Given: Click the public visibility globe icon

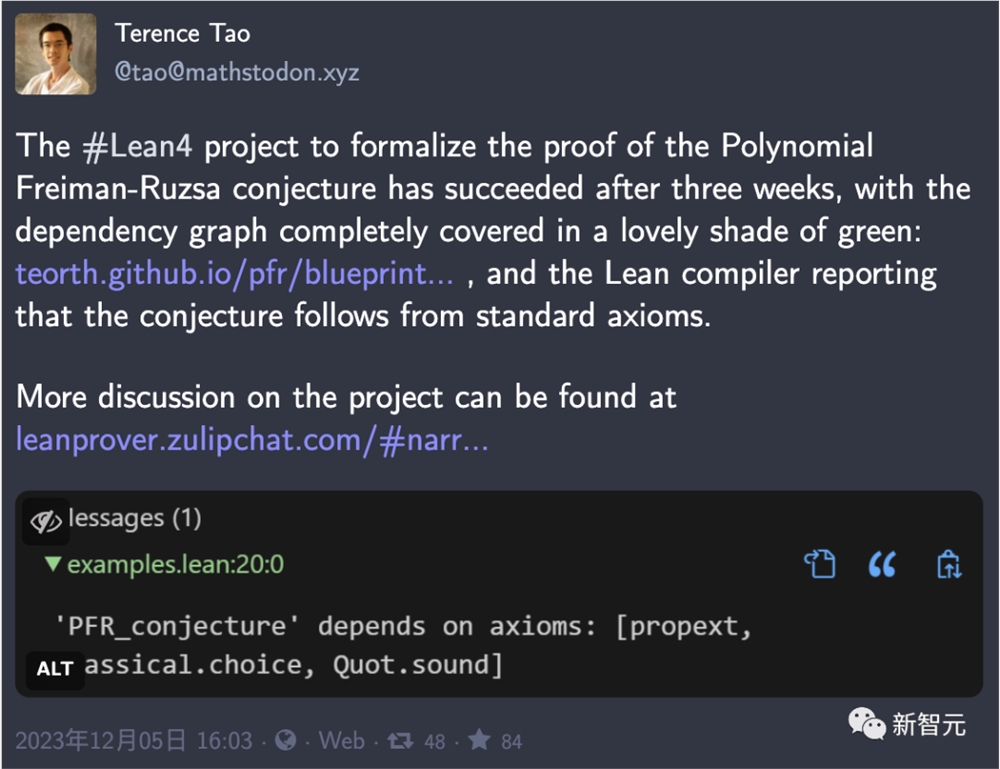Looking at the screenshot, I should [285, 740].
